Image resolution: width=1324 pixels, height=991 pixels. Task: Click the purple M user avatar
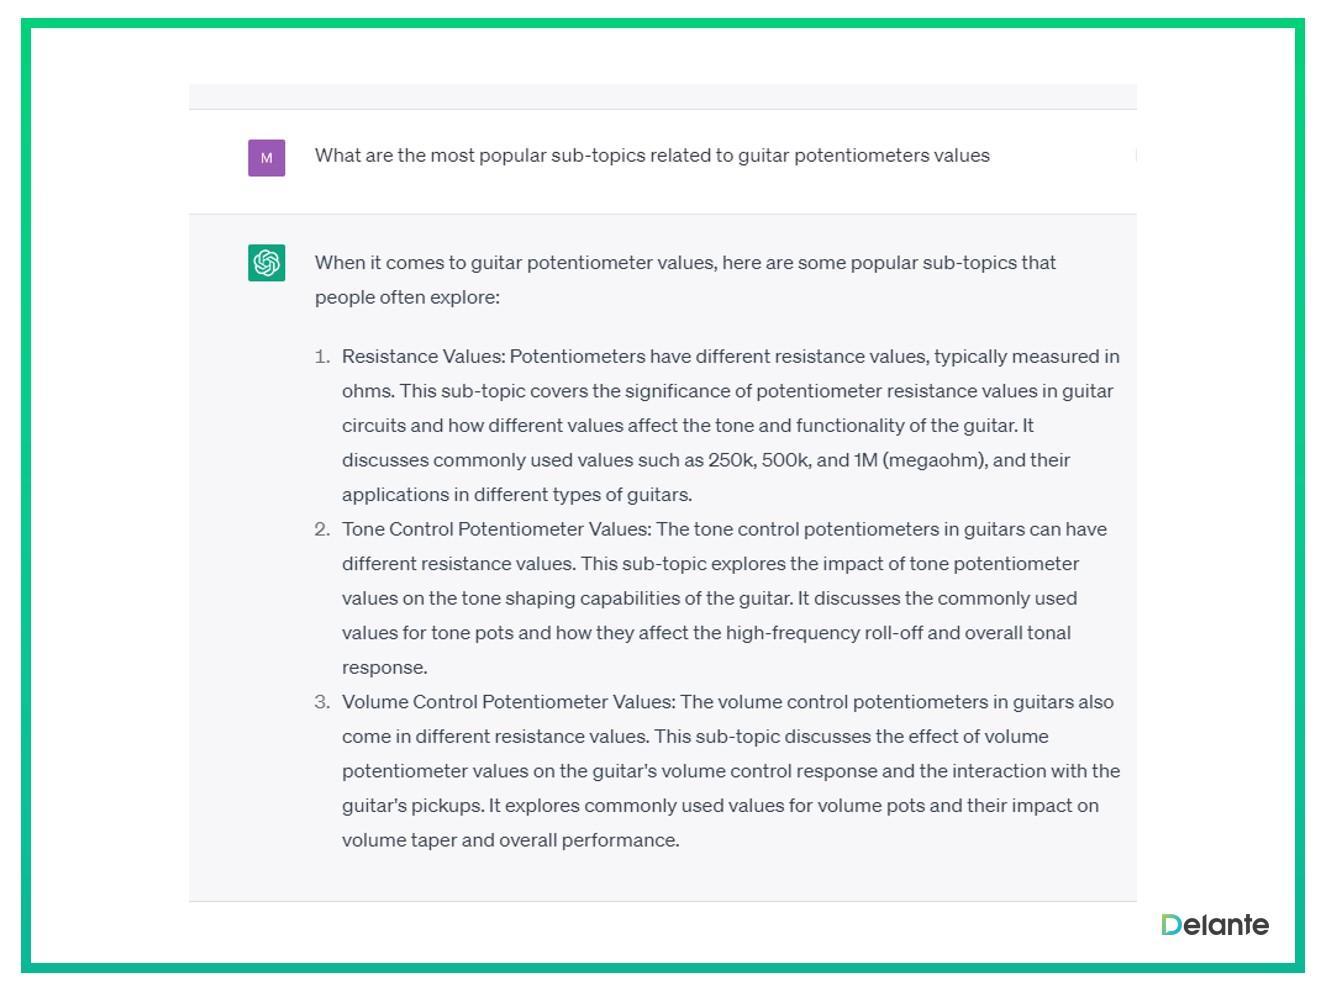tap(266, 158)
